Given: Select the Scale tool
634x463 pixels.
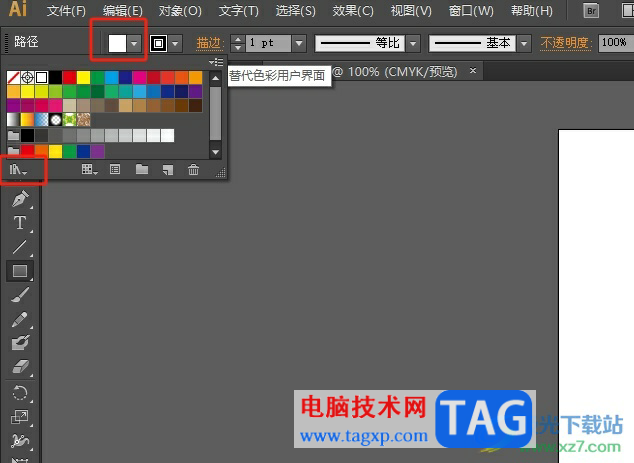Looking at the screenshot, I should click(x=19, y=417).
